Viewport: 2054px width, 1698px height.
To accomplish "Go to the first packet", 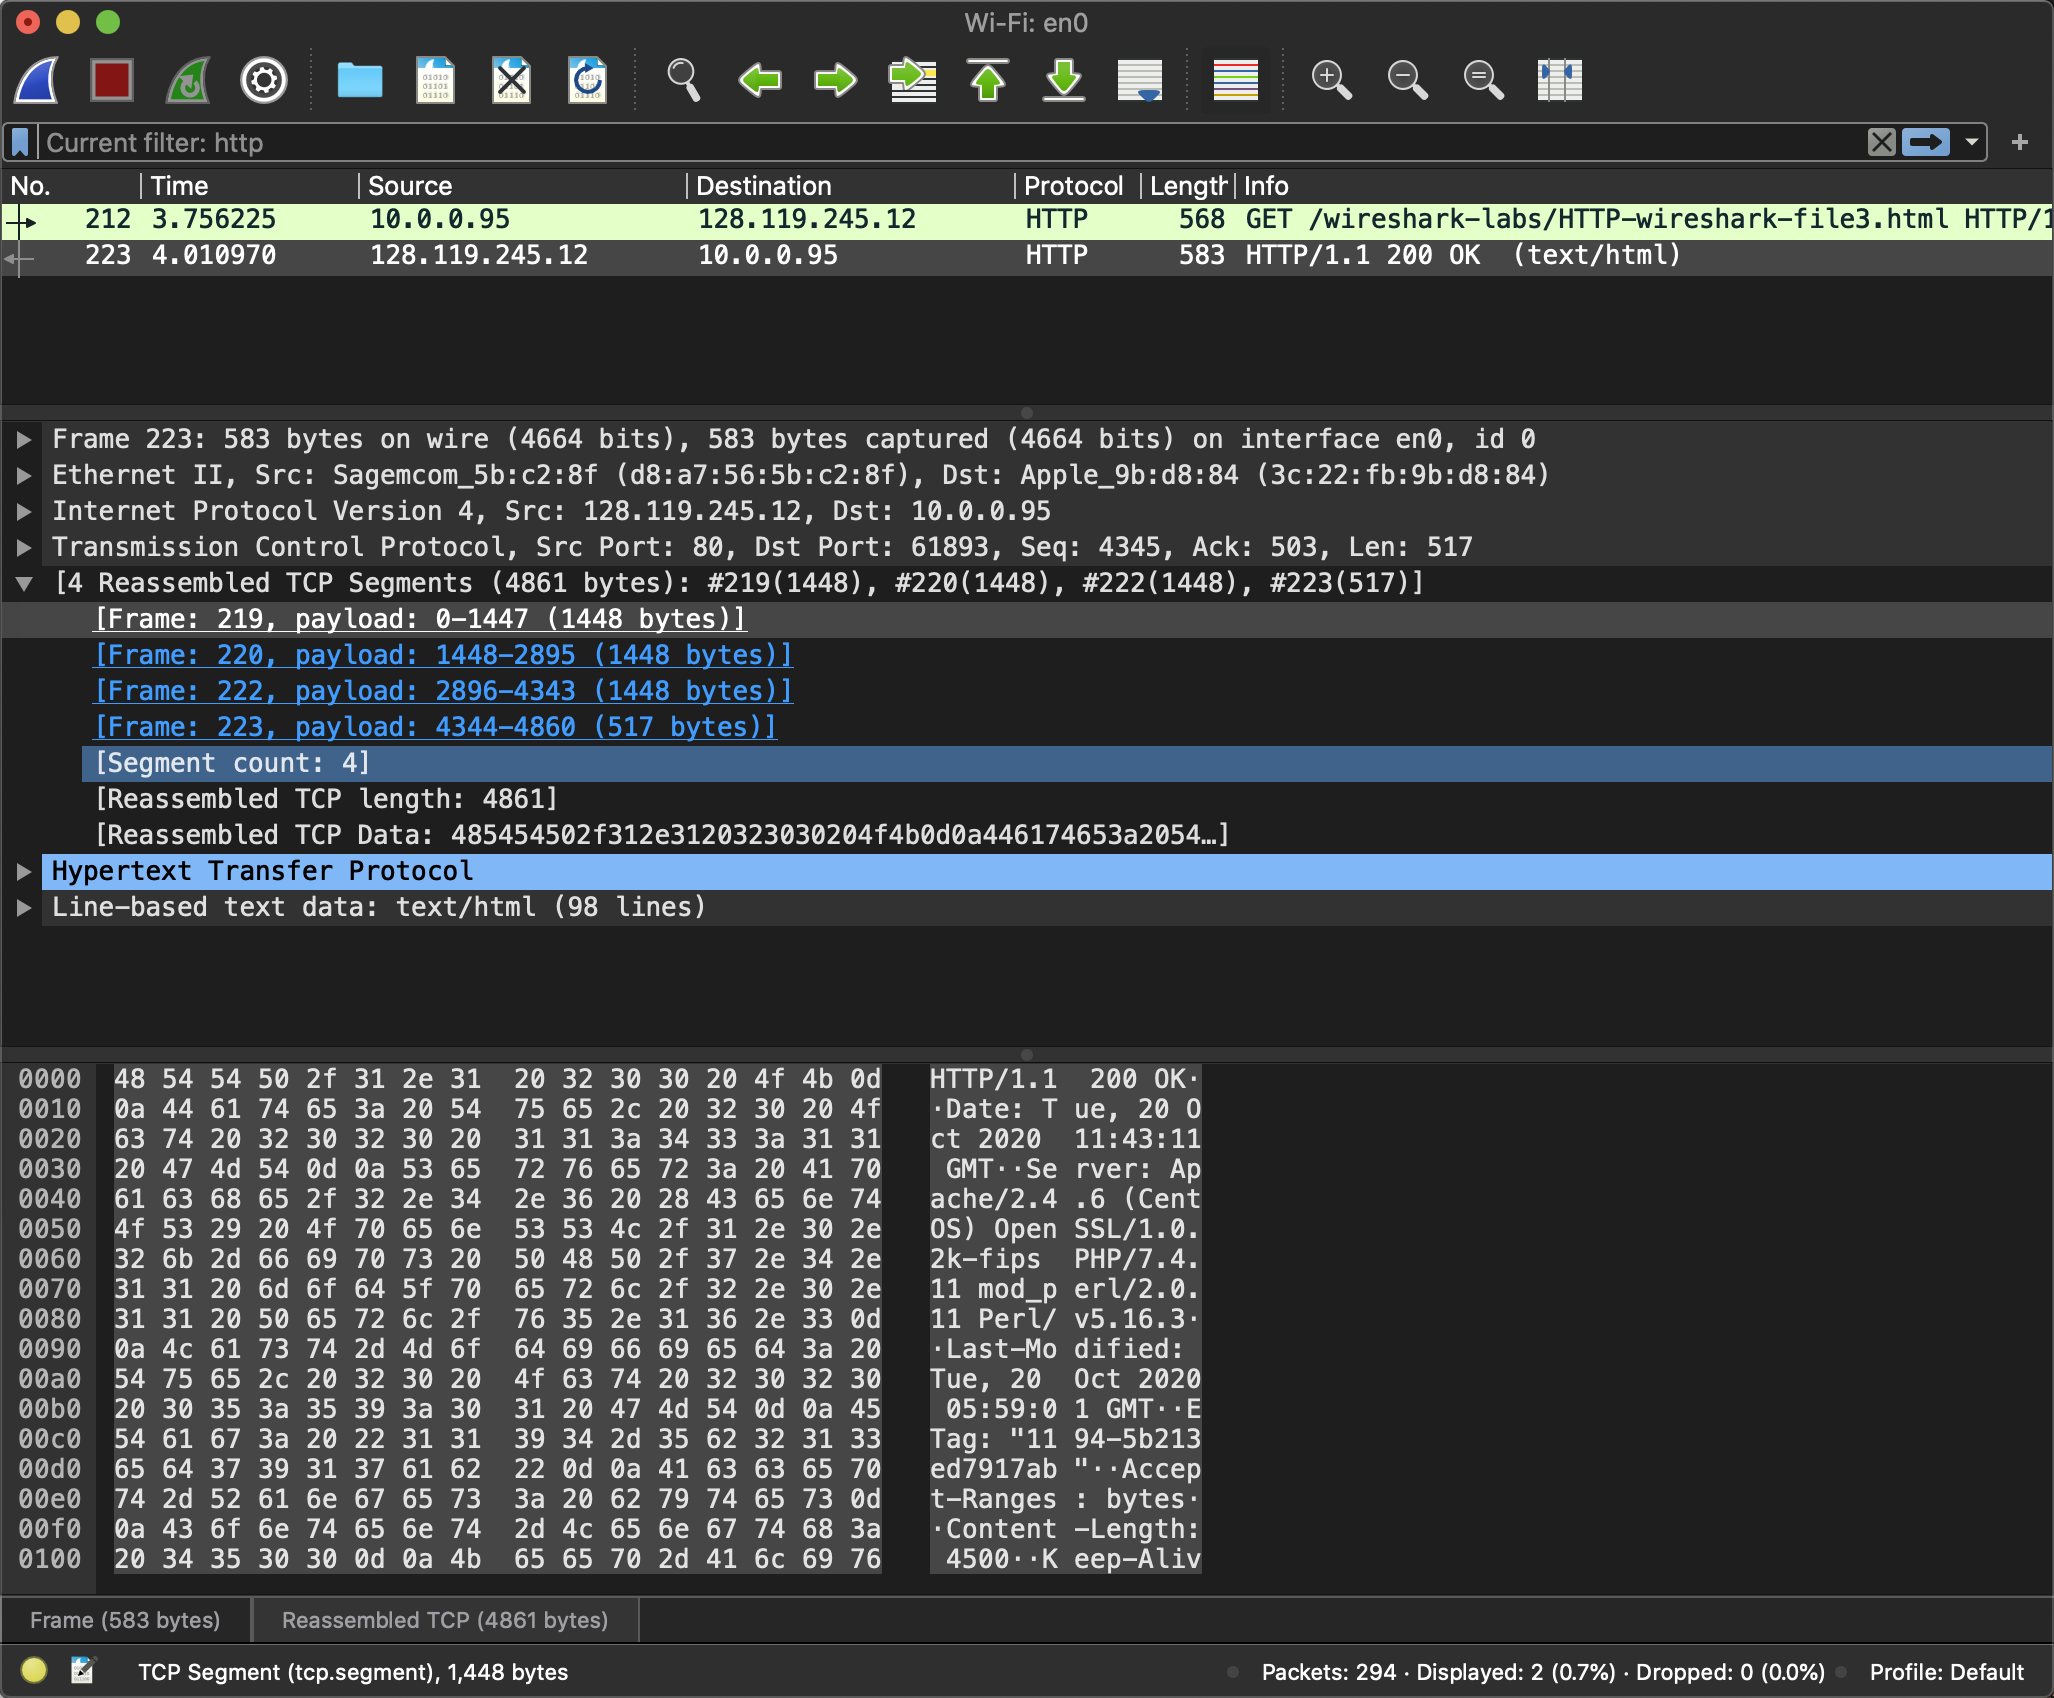I will click(x=988, y=80).
